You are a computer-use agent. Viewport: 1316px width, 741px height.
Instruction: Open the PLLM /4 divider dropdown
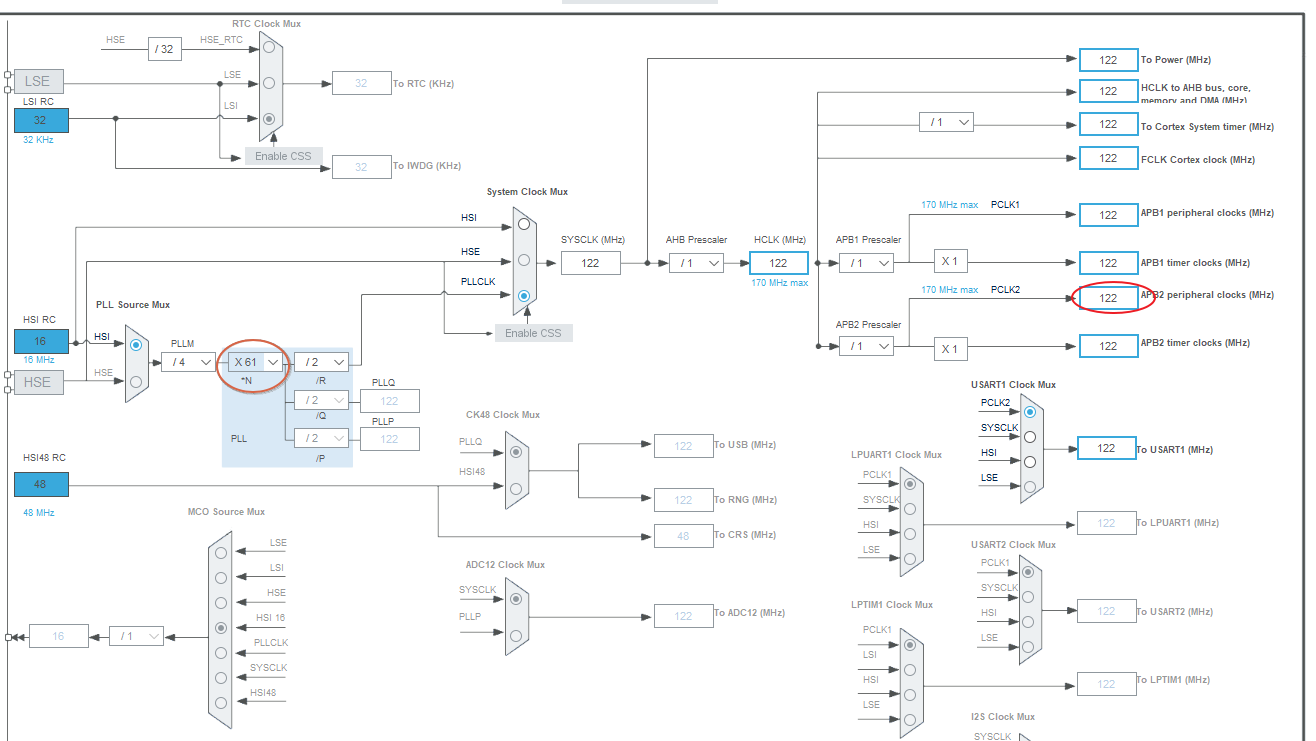coord(188,362)
